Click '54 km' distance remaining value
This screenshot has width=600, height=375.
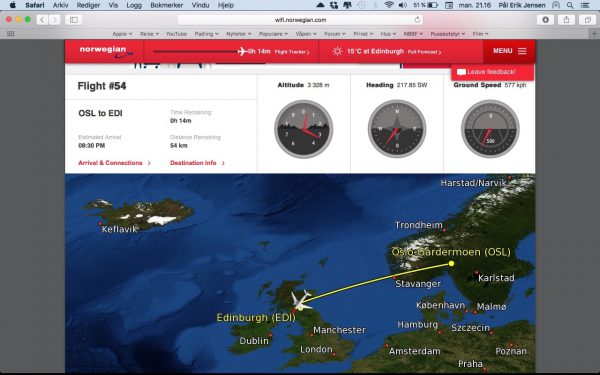coord(179,145)
